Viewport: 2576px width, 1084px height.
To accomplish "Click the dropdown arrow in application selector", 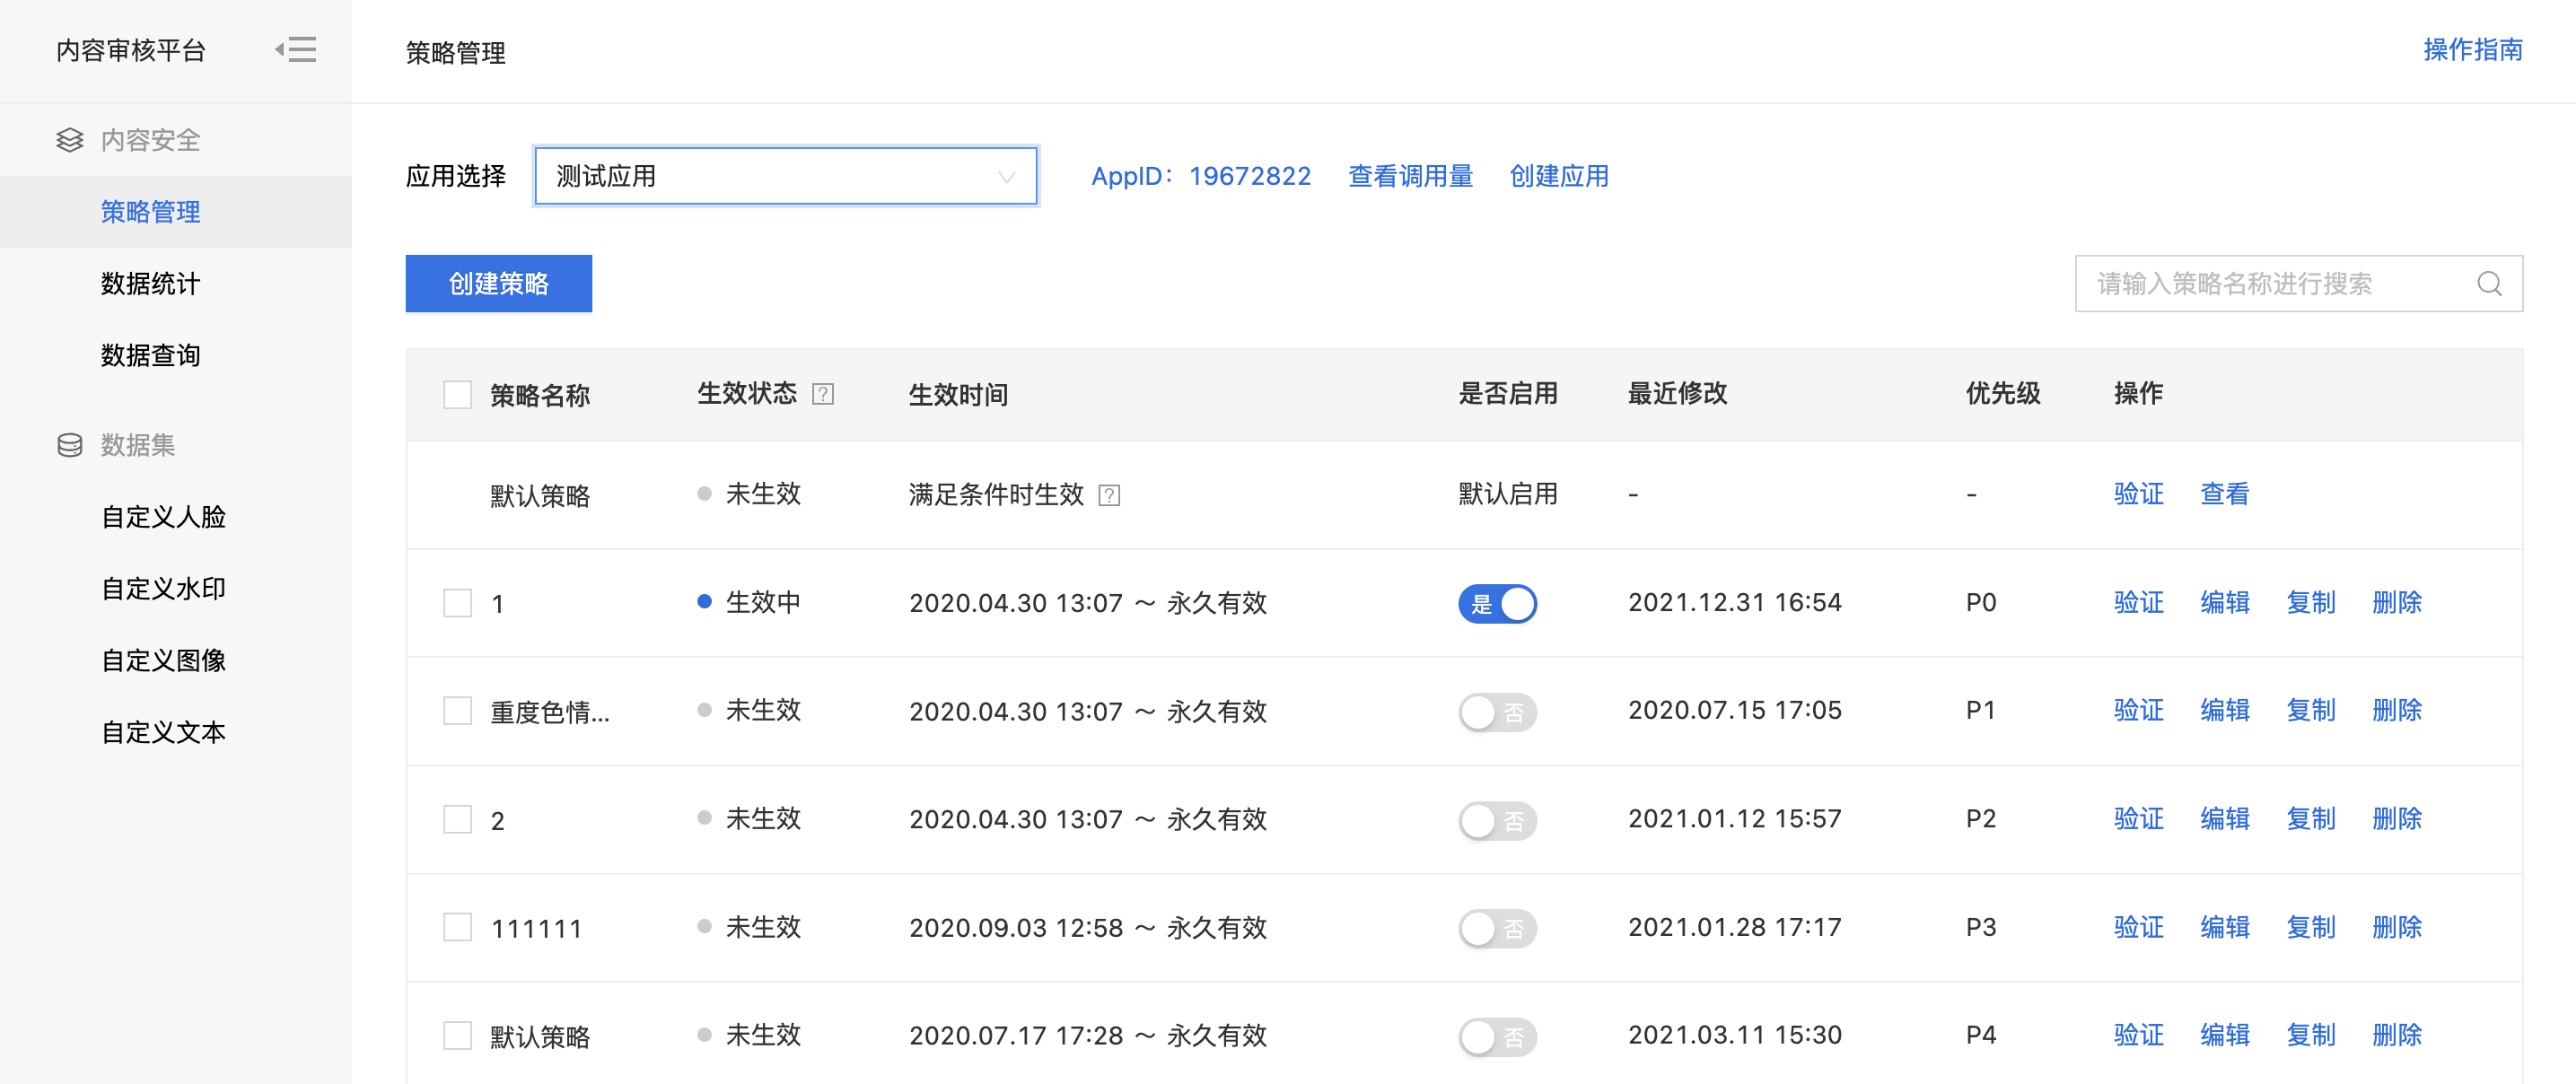I will (x=1006, y=177).
